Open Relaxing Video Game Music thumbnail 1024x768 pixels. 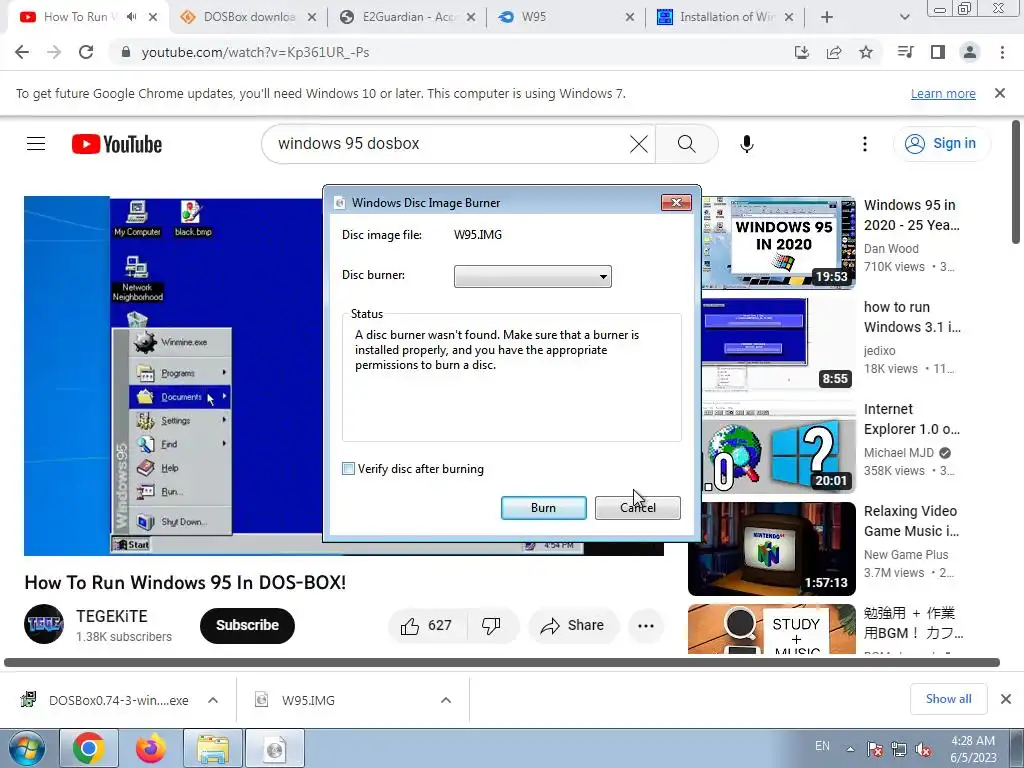772,549
